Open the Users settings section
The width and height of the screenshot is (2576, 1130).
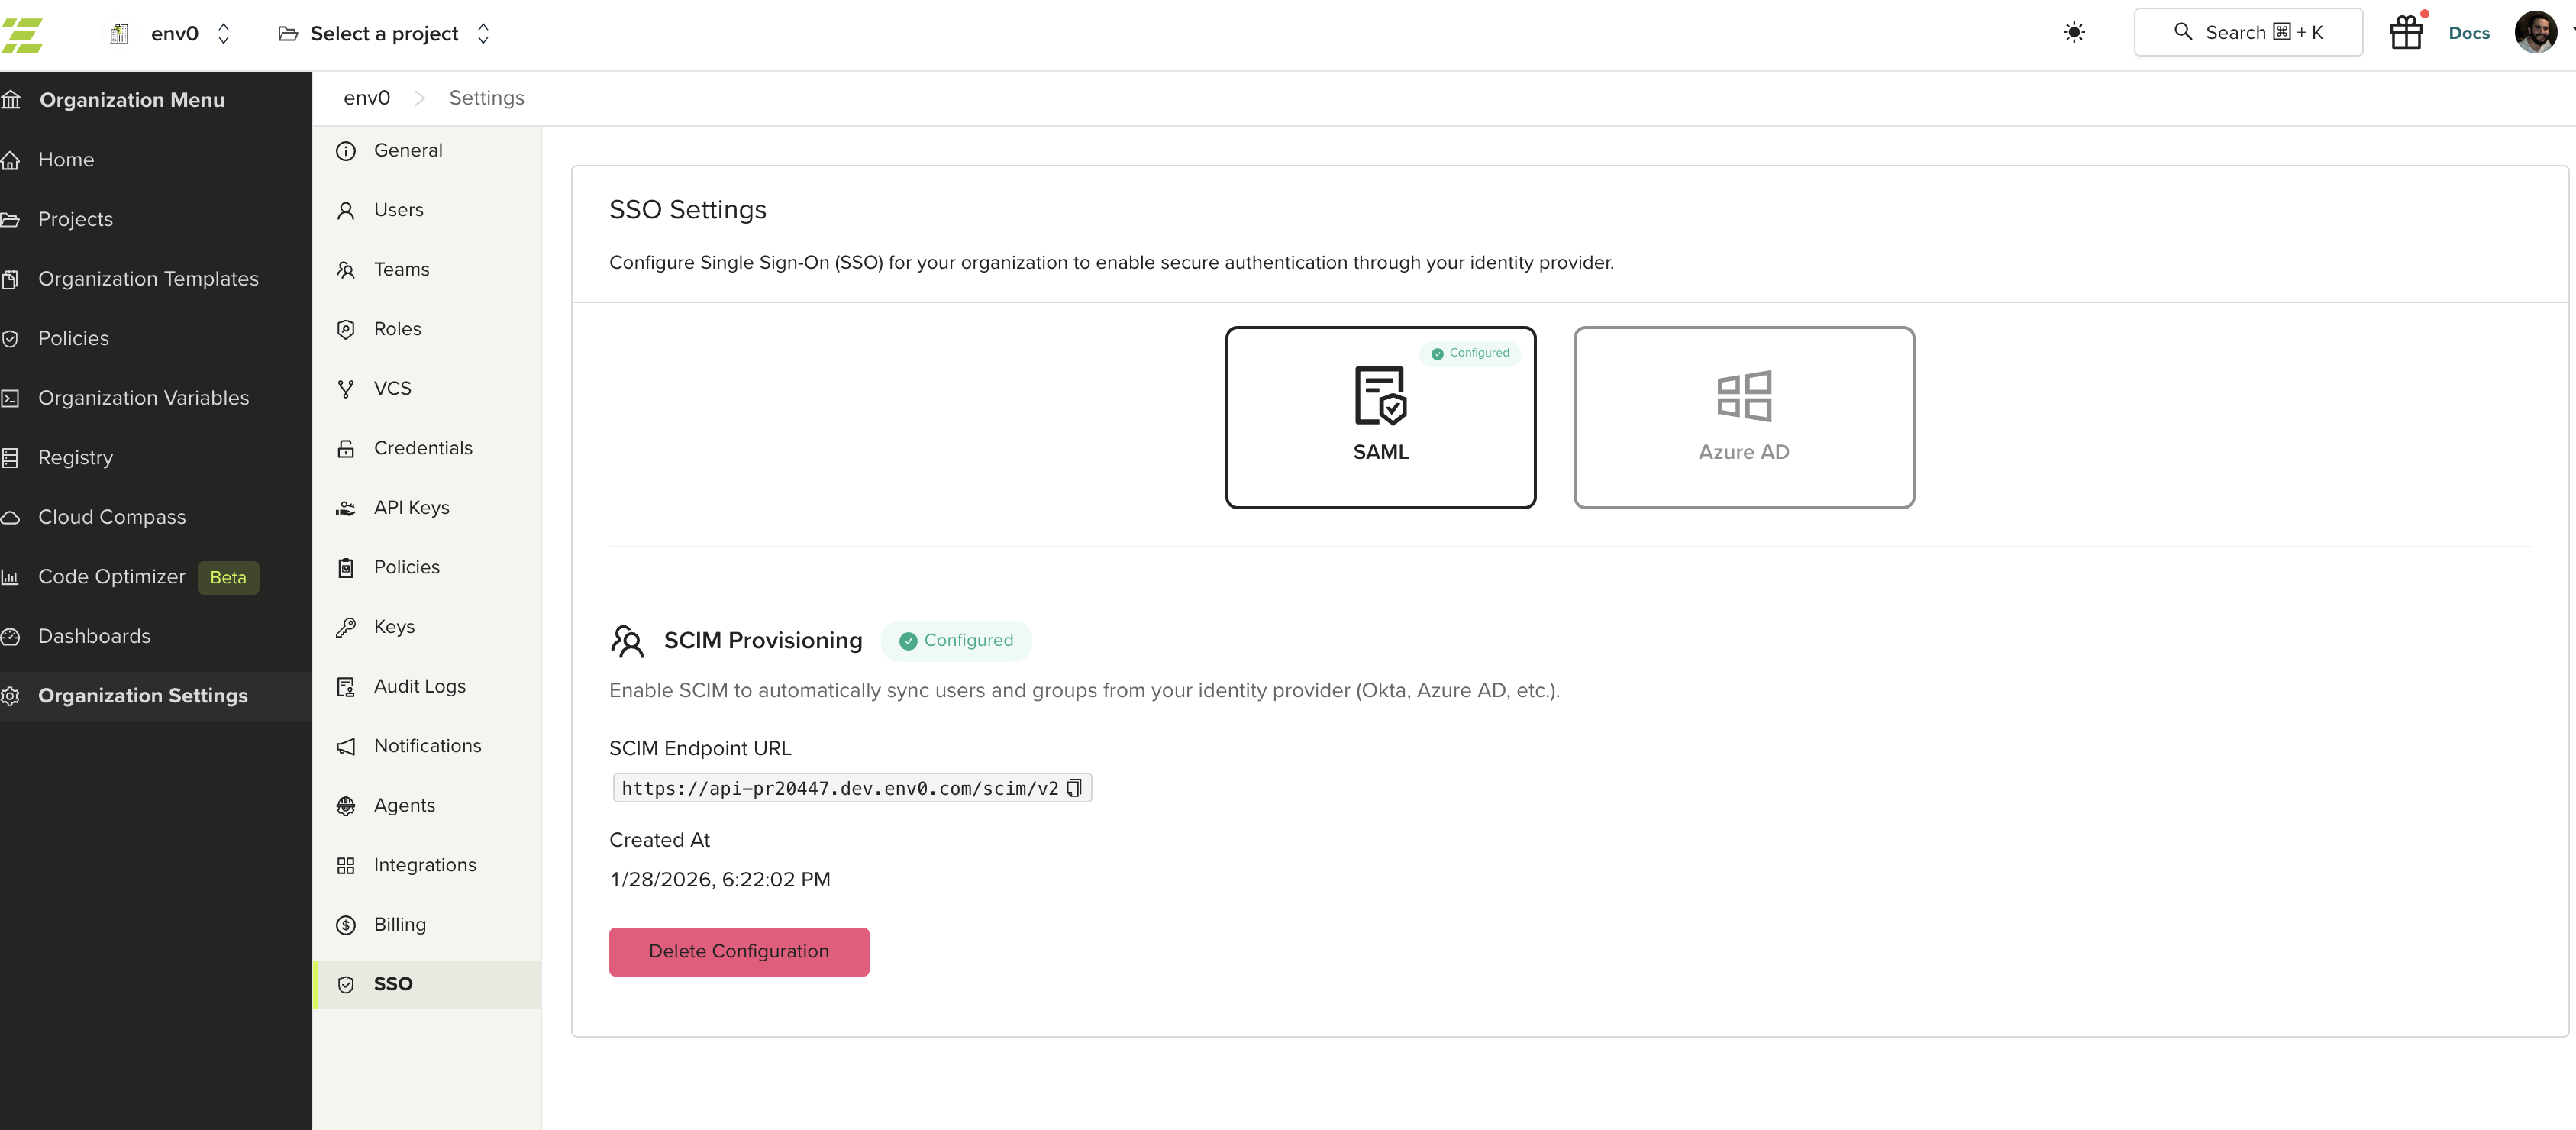click(398, 210)
